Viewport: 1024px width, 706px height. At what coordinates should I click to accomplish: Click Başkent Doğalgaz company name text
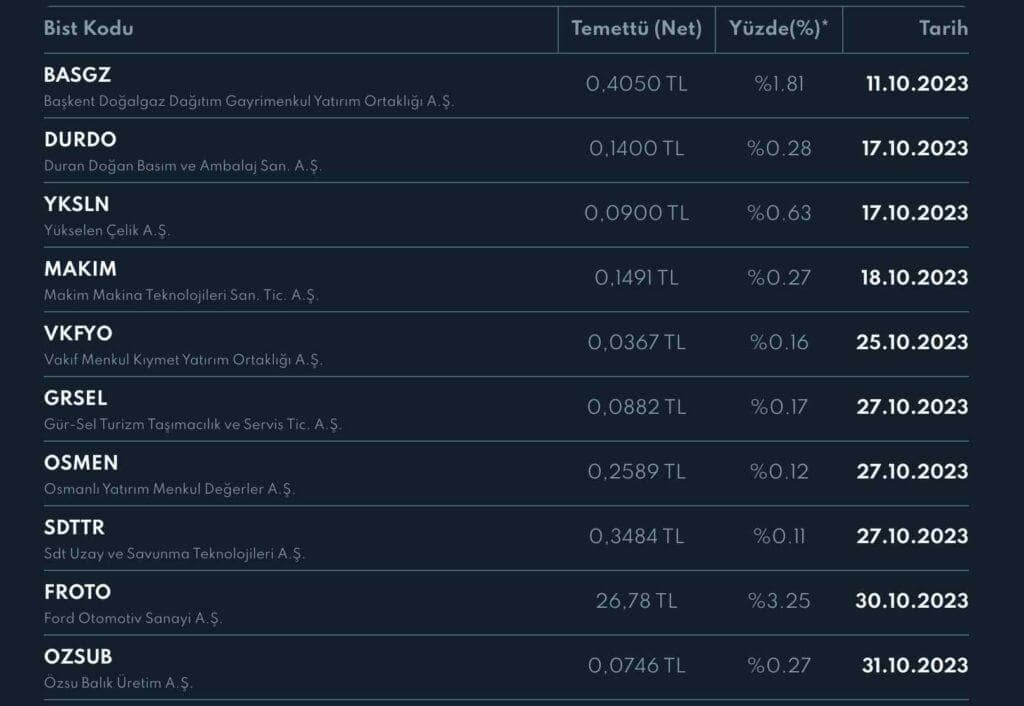tap(249, 102)
